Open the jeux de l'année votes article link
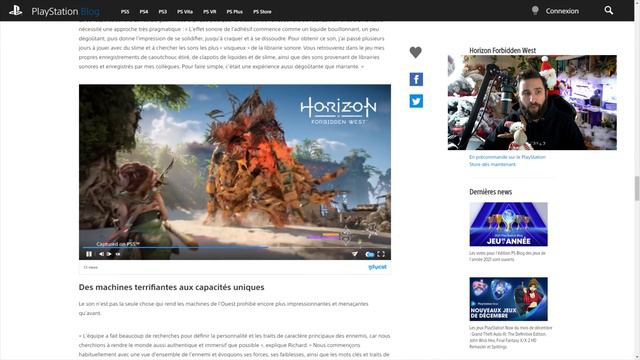The height and width of the screenshot is (360, 640). pos(507,256)
